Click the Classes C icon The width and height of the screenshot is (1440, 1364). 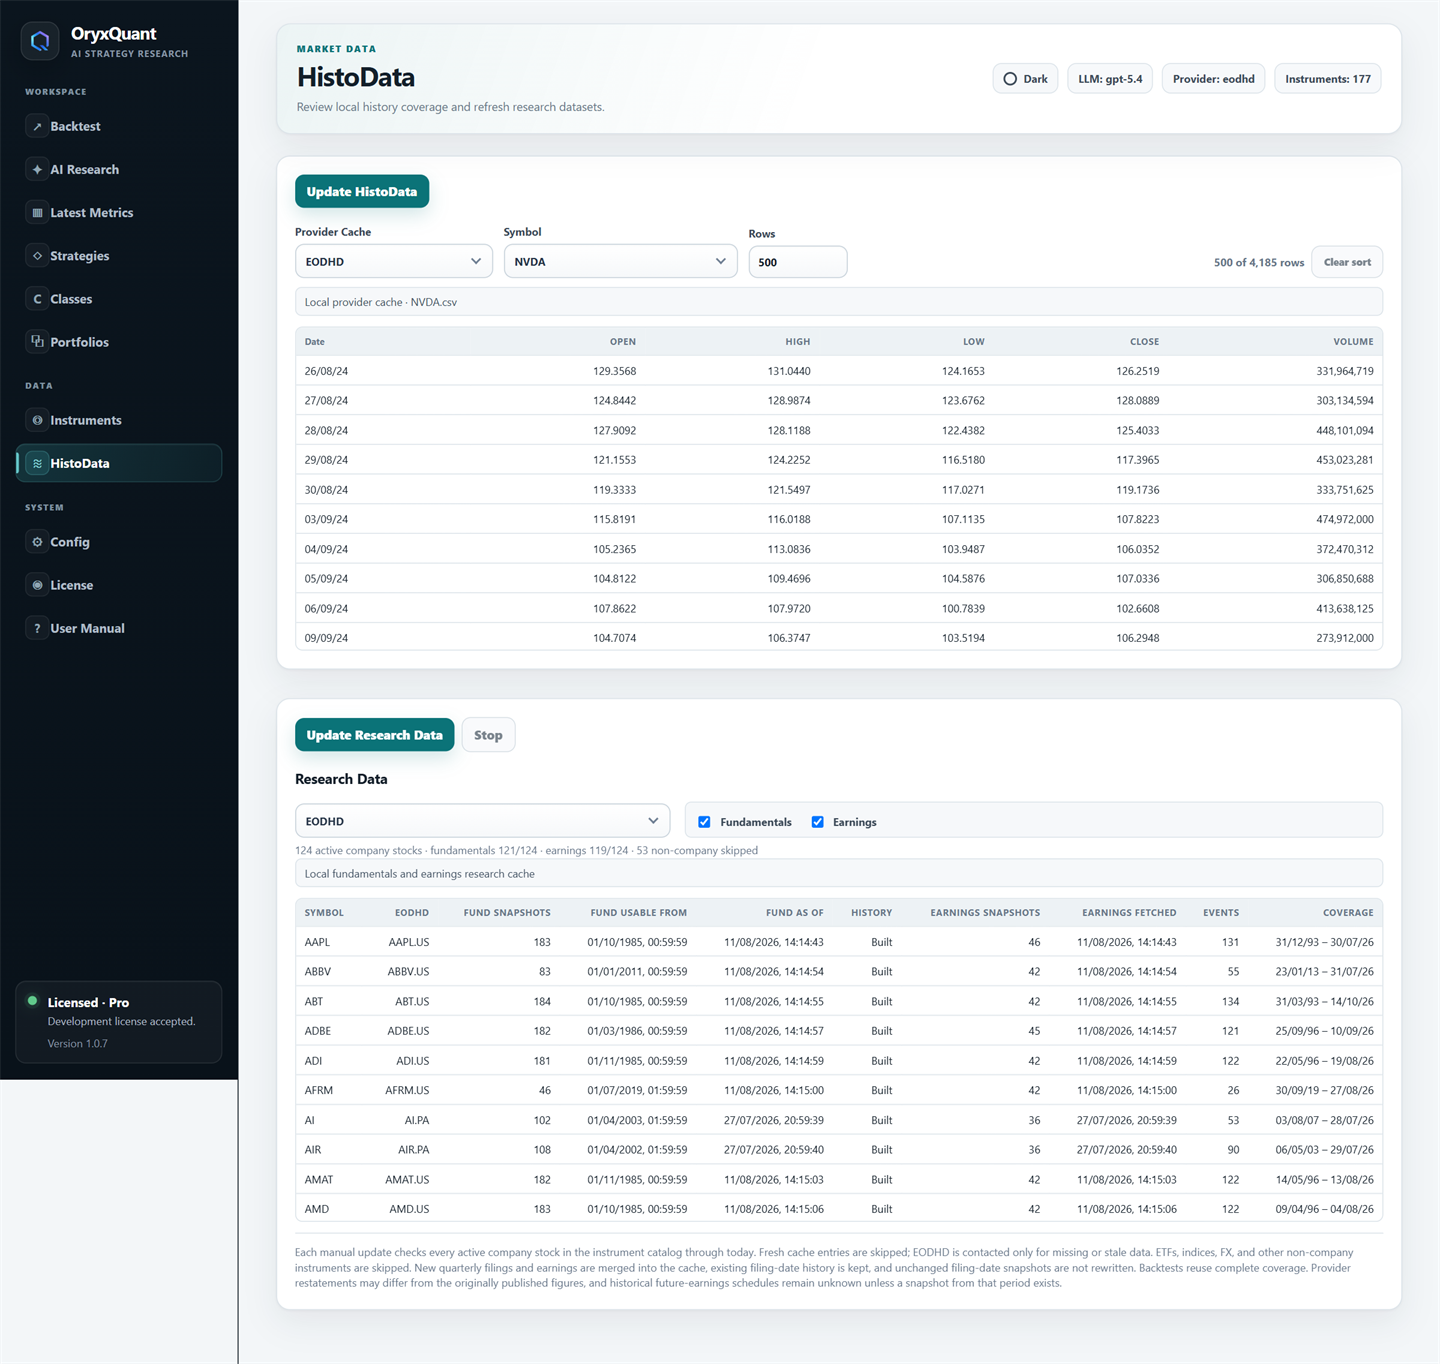[x=37, y=299]
